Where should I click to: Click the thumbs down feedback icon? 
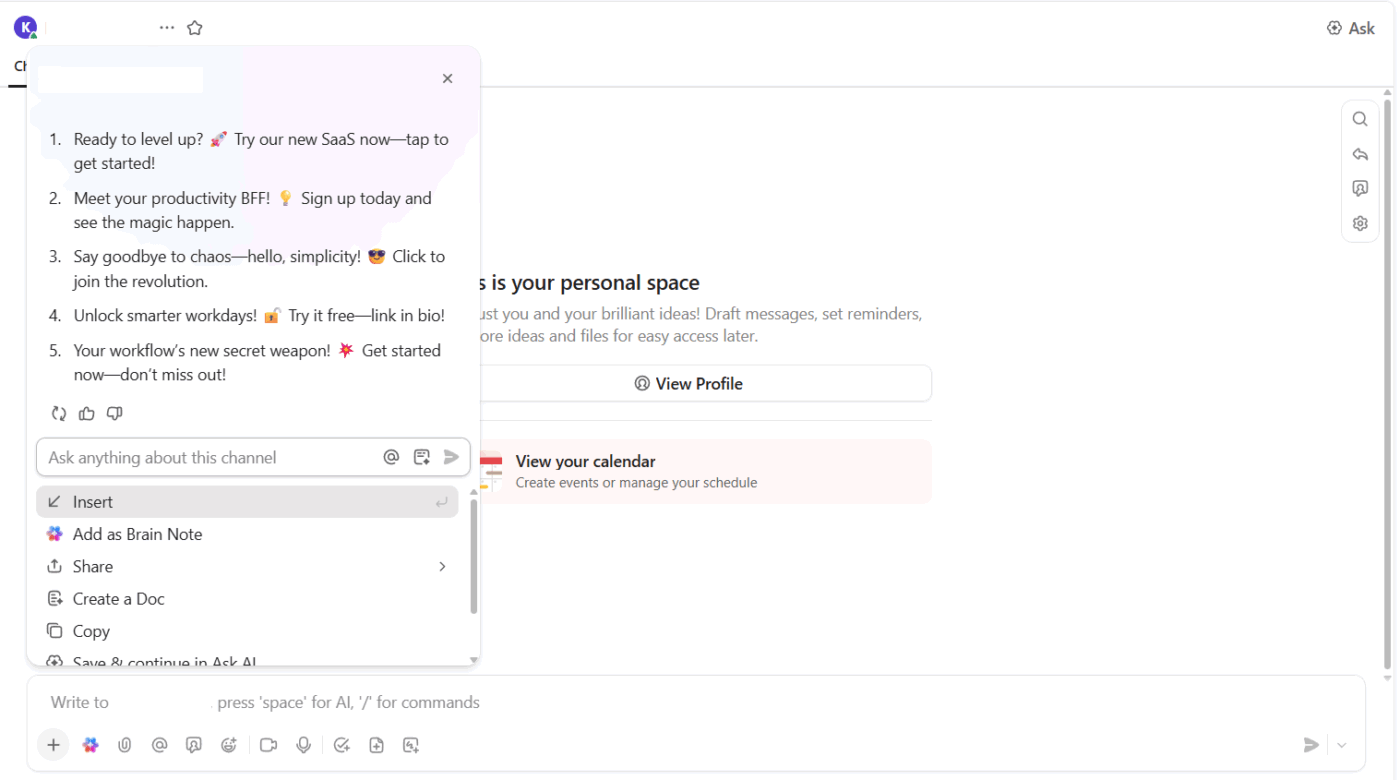click(115, 414)
